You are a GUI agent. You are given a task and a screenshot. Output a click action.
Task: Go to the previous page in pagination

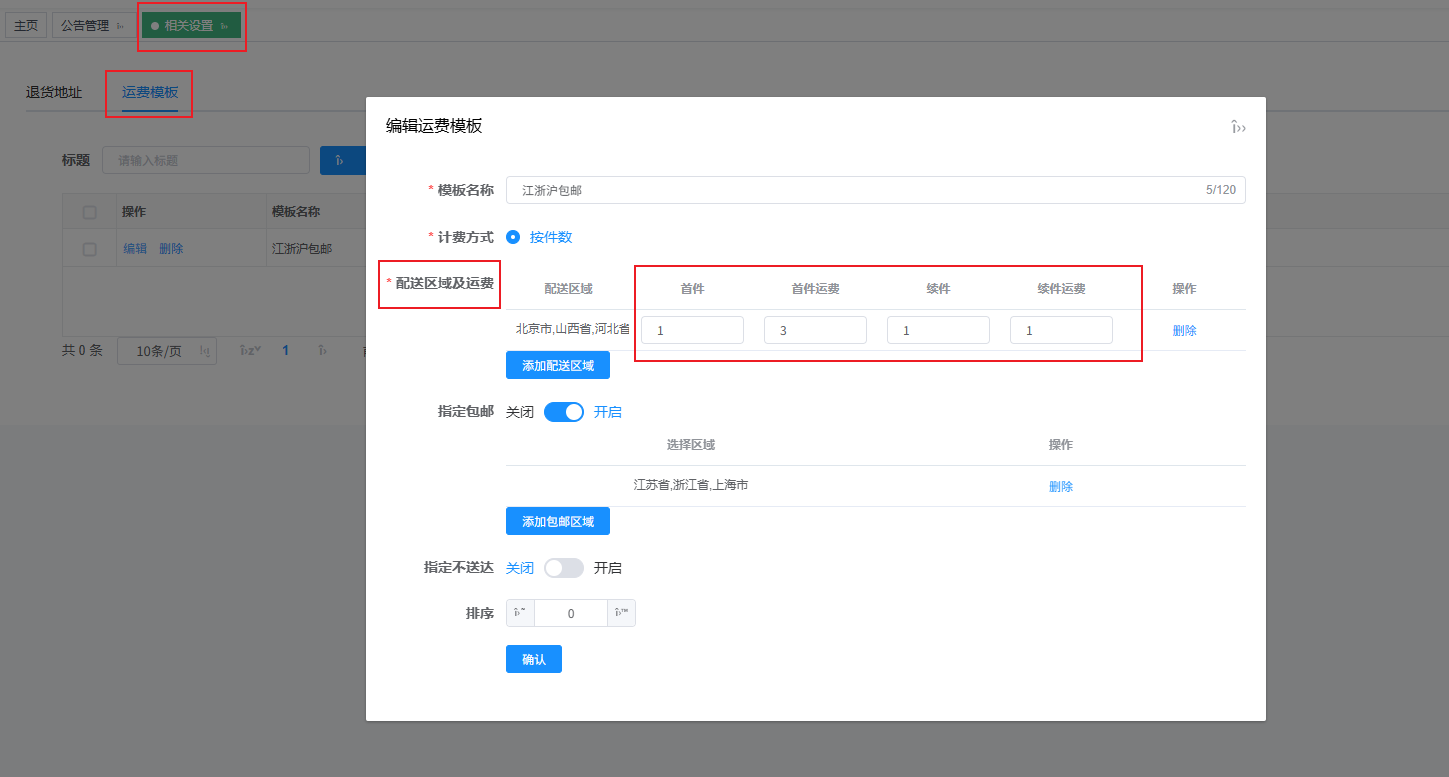[x=250, y=351]
